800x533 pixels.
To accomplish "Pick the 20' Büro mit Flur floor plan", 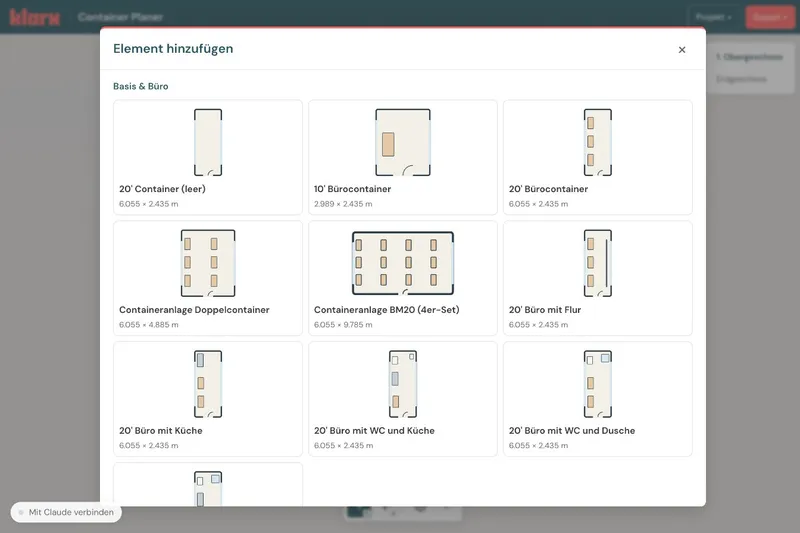I will (x=598, y=263).
